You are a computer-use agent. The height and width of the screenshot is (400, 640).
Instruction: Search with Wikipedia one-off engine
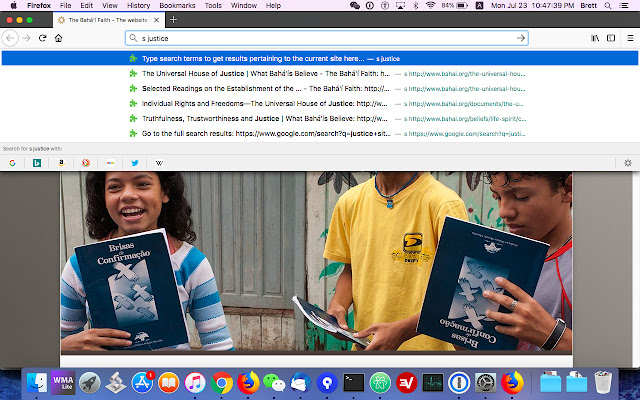point(159,163)
